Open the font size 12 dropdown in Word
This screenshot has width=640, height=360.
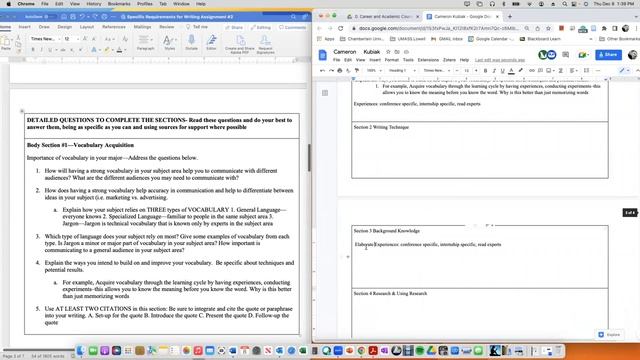[71, 39]
